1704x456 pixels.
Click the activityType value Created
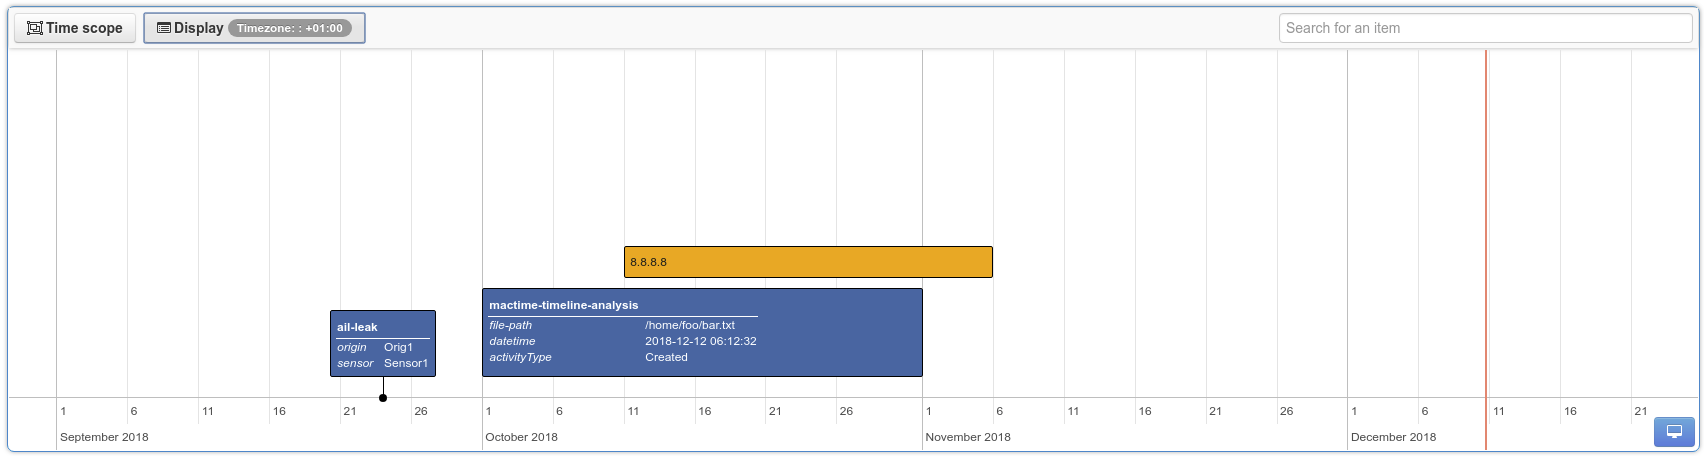point(666,357)
